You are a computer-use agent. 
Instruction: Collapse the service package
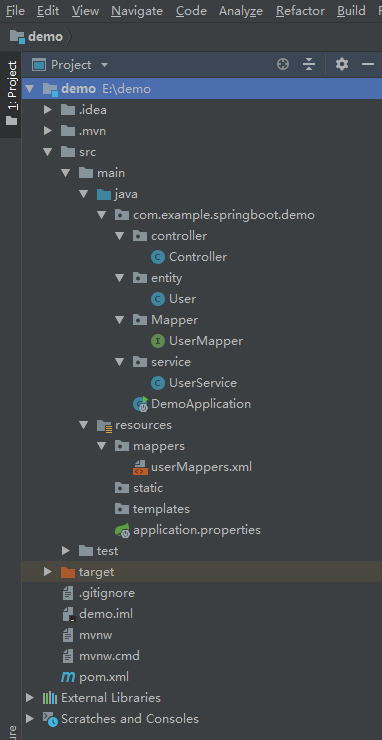tap(119, 362)
